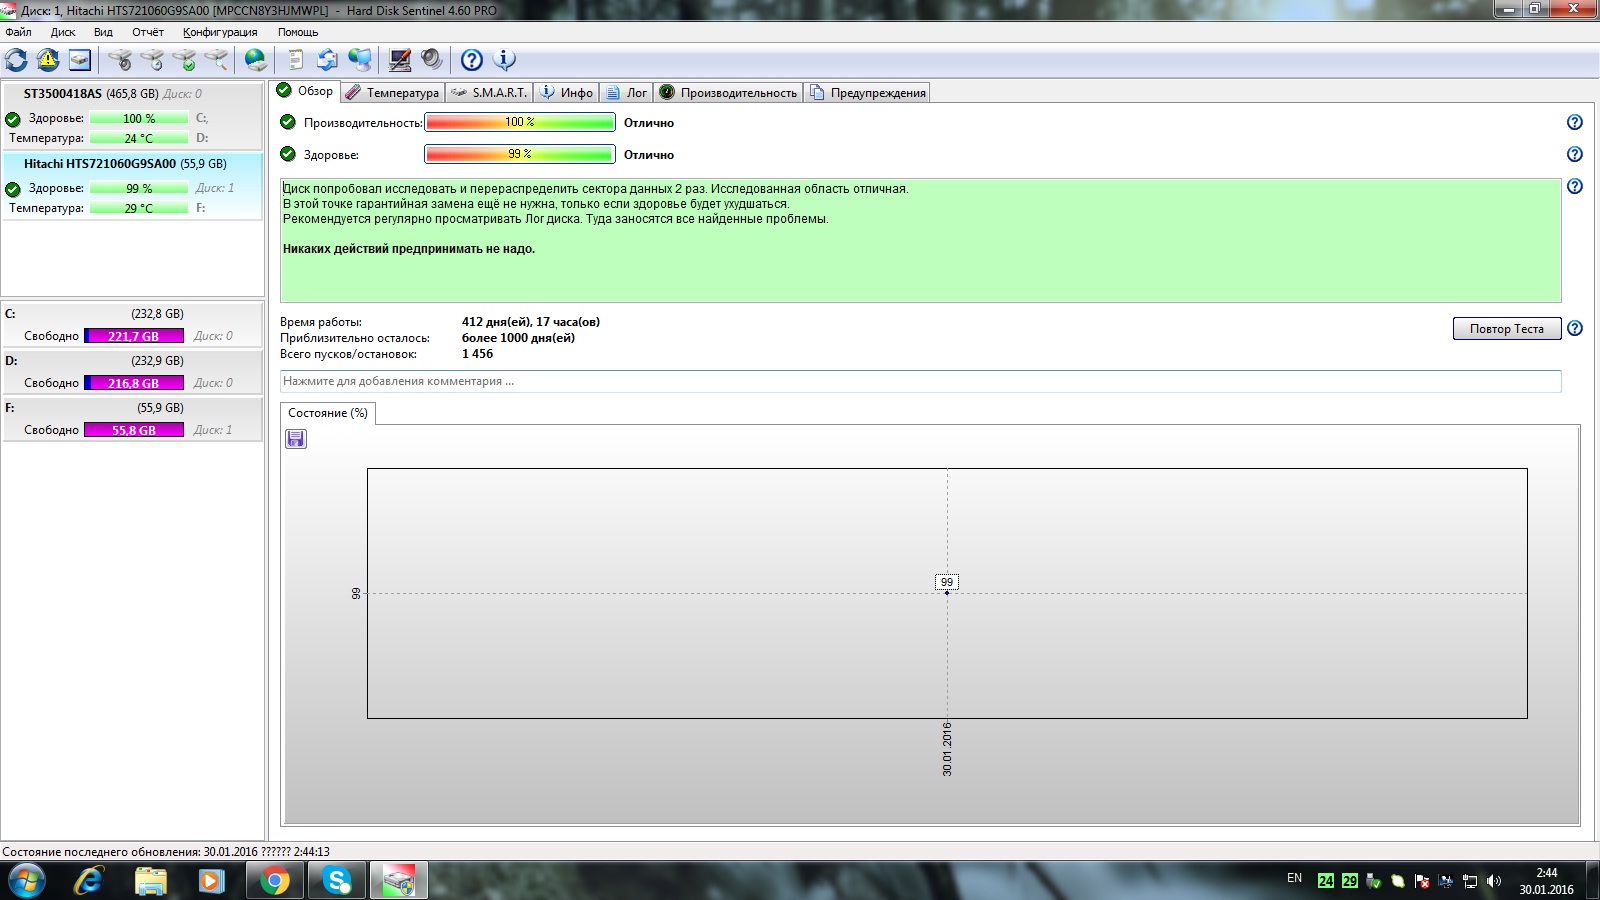This screenshot has height=900, width=1600.
Task: Click the "412 дня(ей), 17 часа(ов)" value
Action: [x=531, y=322]
